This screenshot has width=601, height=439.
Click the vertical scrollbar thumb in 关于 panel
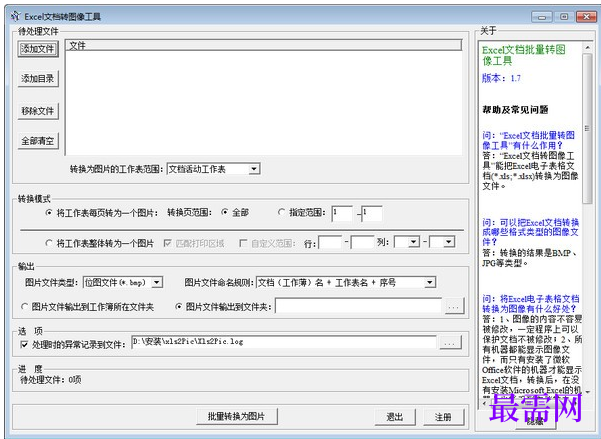587,128
